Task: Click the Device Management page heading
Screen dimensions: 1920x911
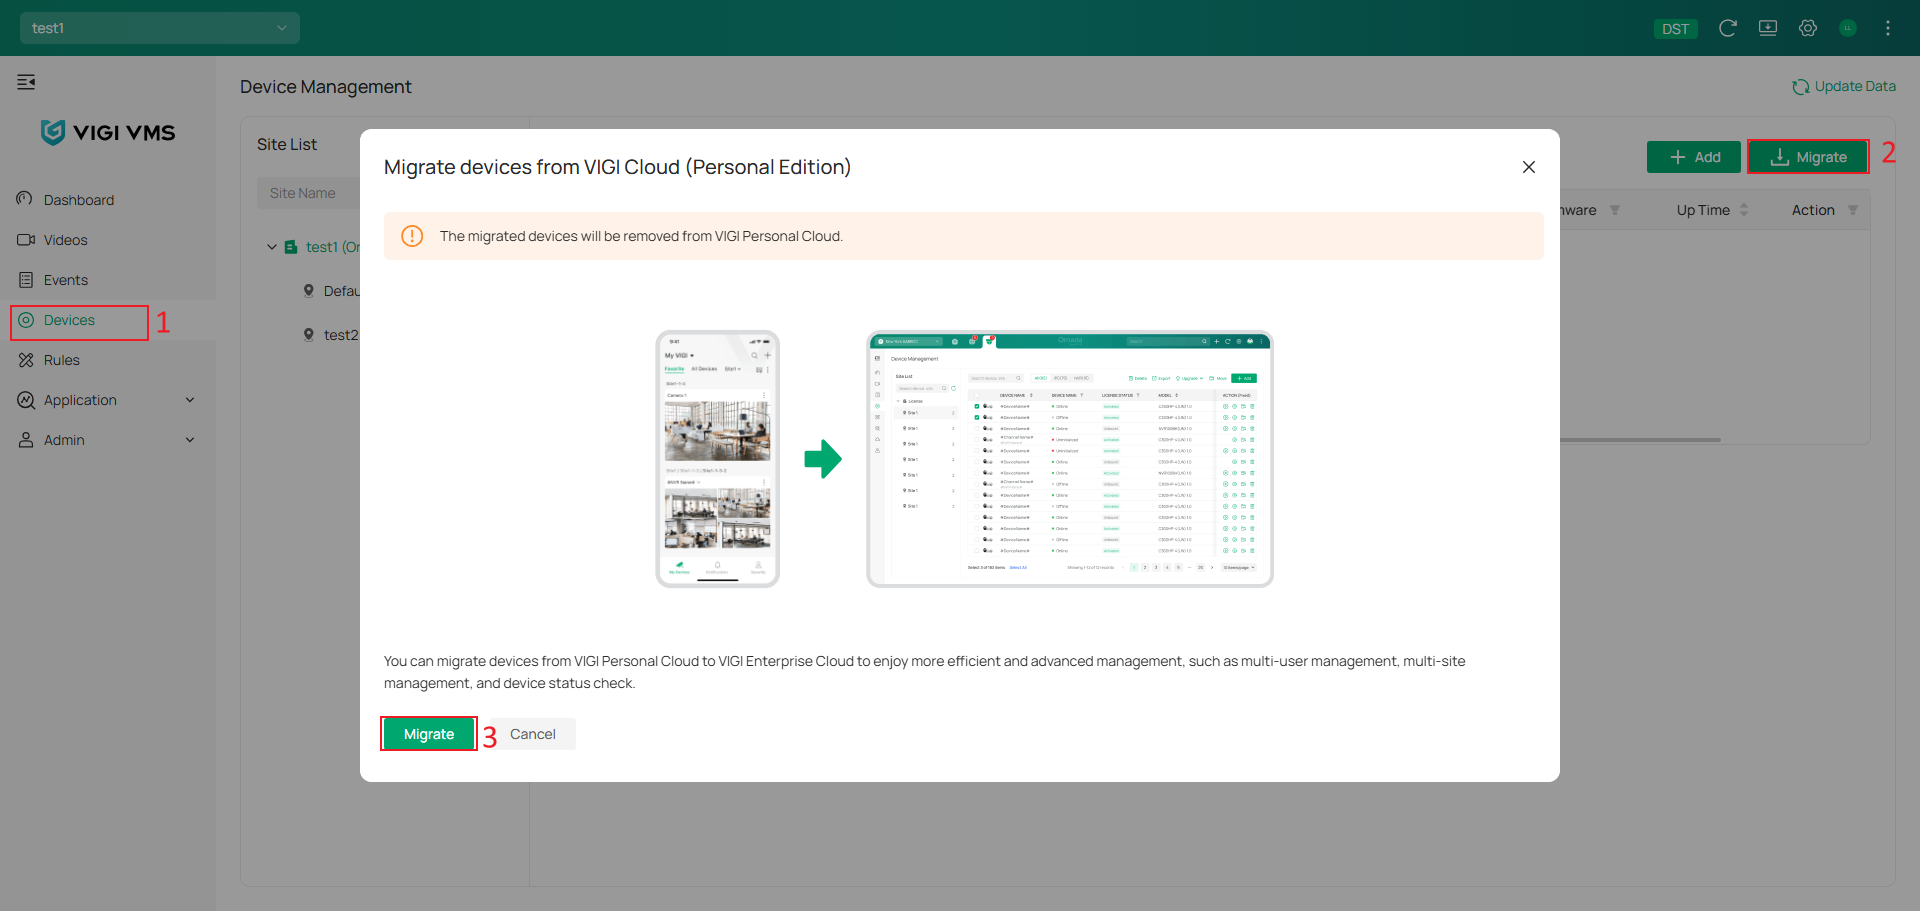Action: (x=325, y=87)
